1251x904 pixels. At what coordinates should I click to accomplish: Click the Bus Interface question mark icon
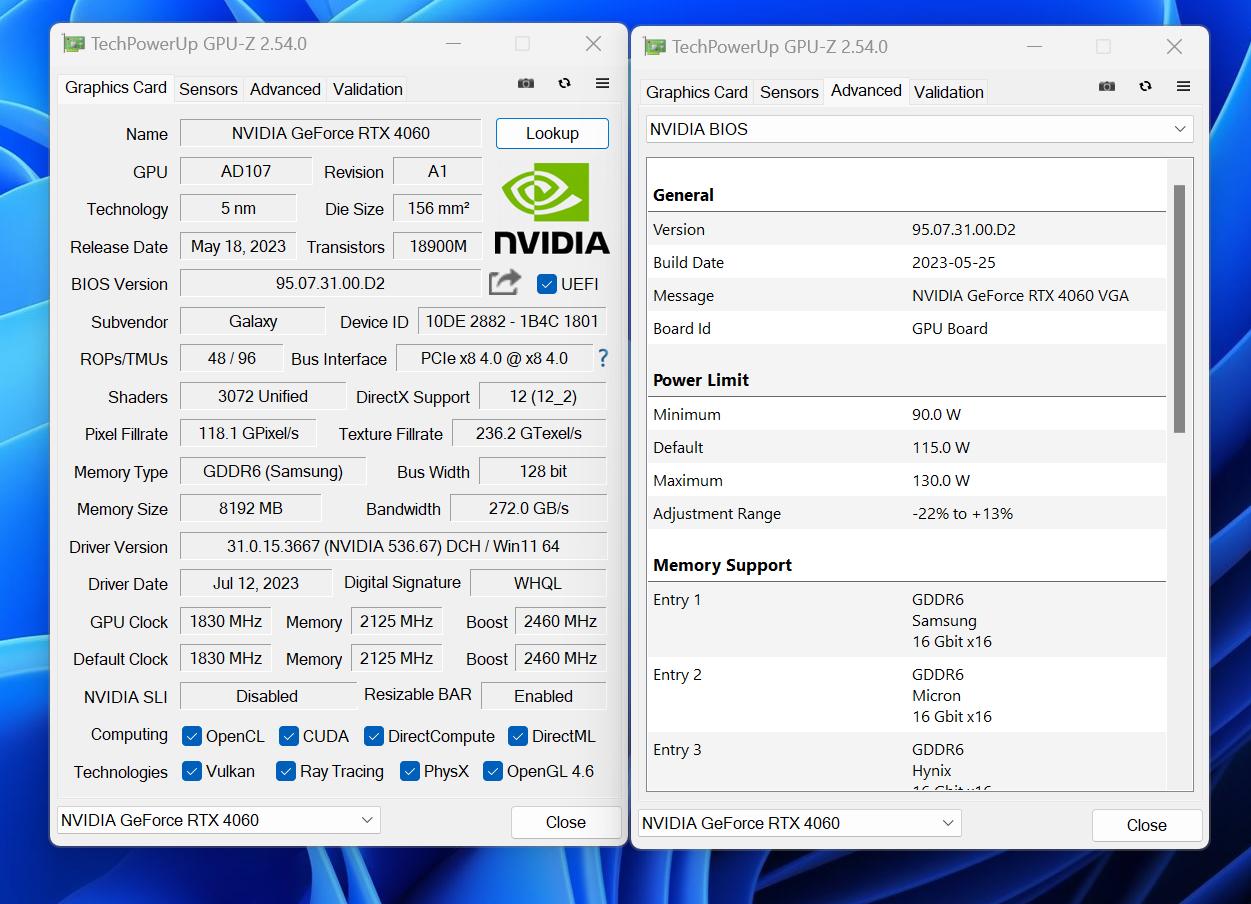[602, 358]
